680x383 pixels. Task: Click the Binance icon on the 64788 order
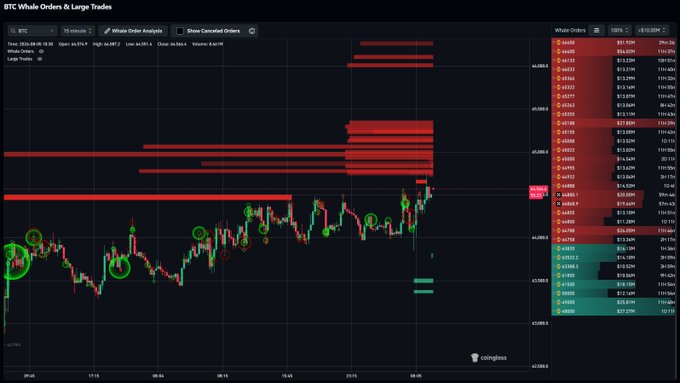tap(559, 230)
